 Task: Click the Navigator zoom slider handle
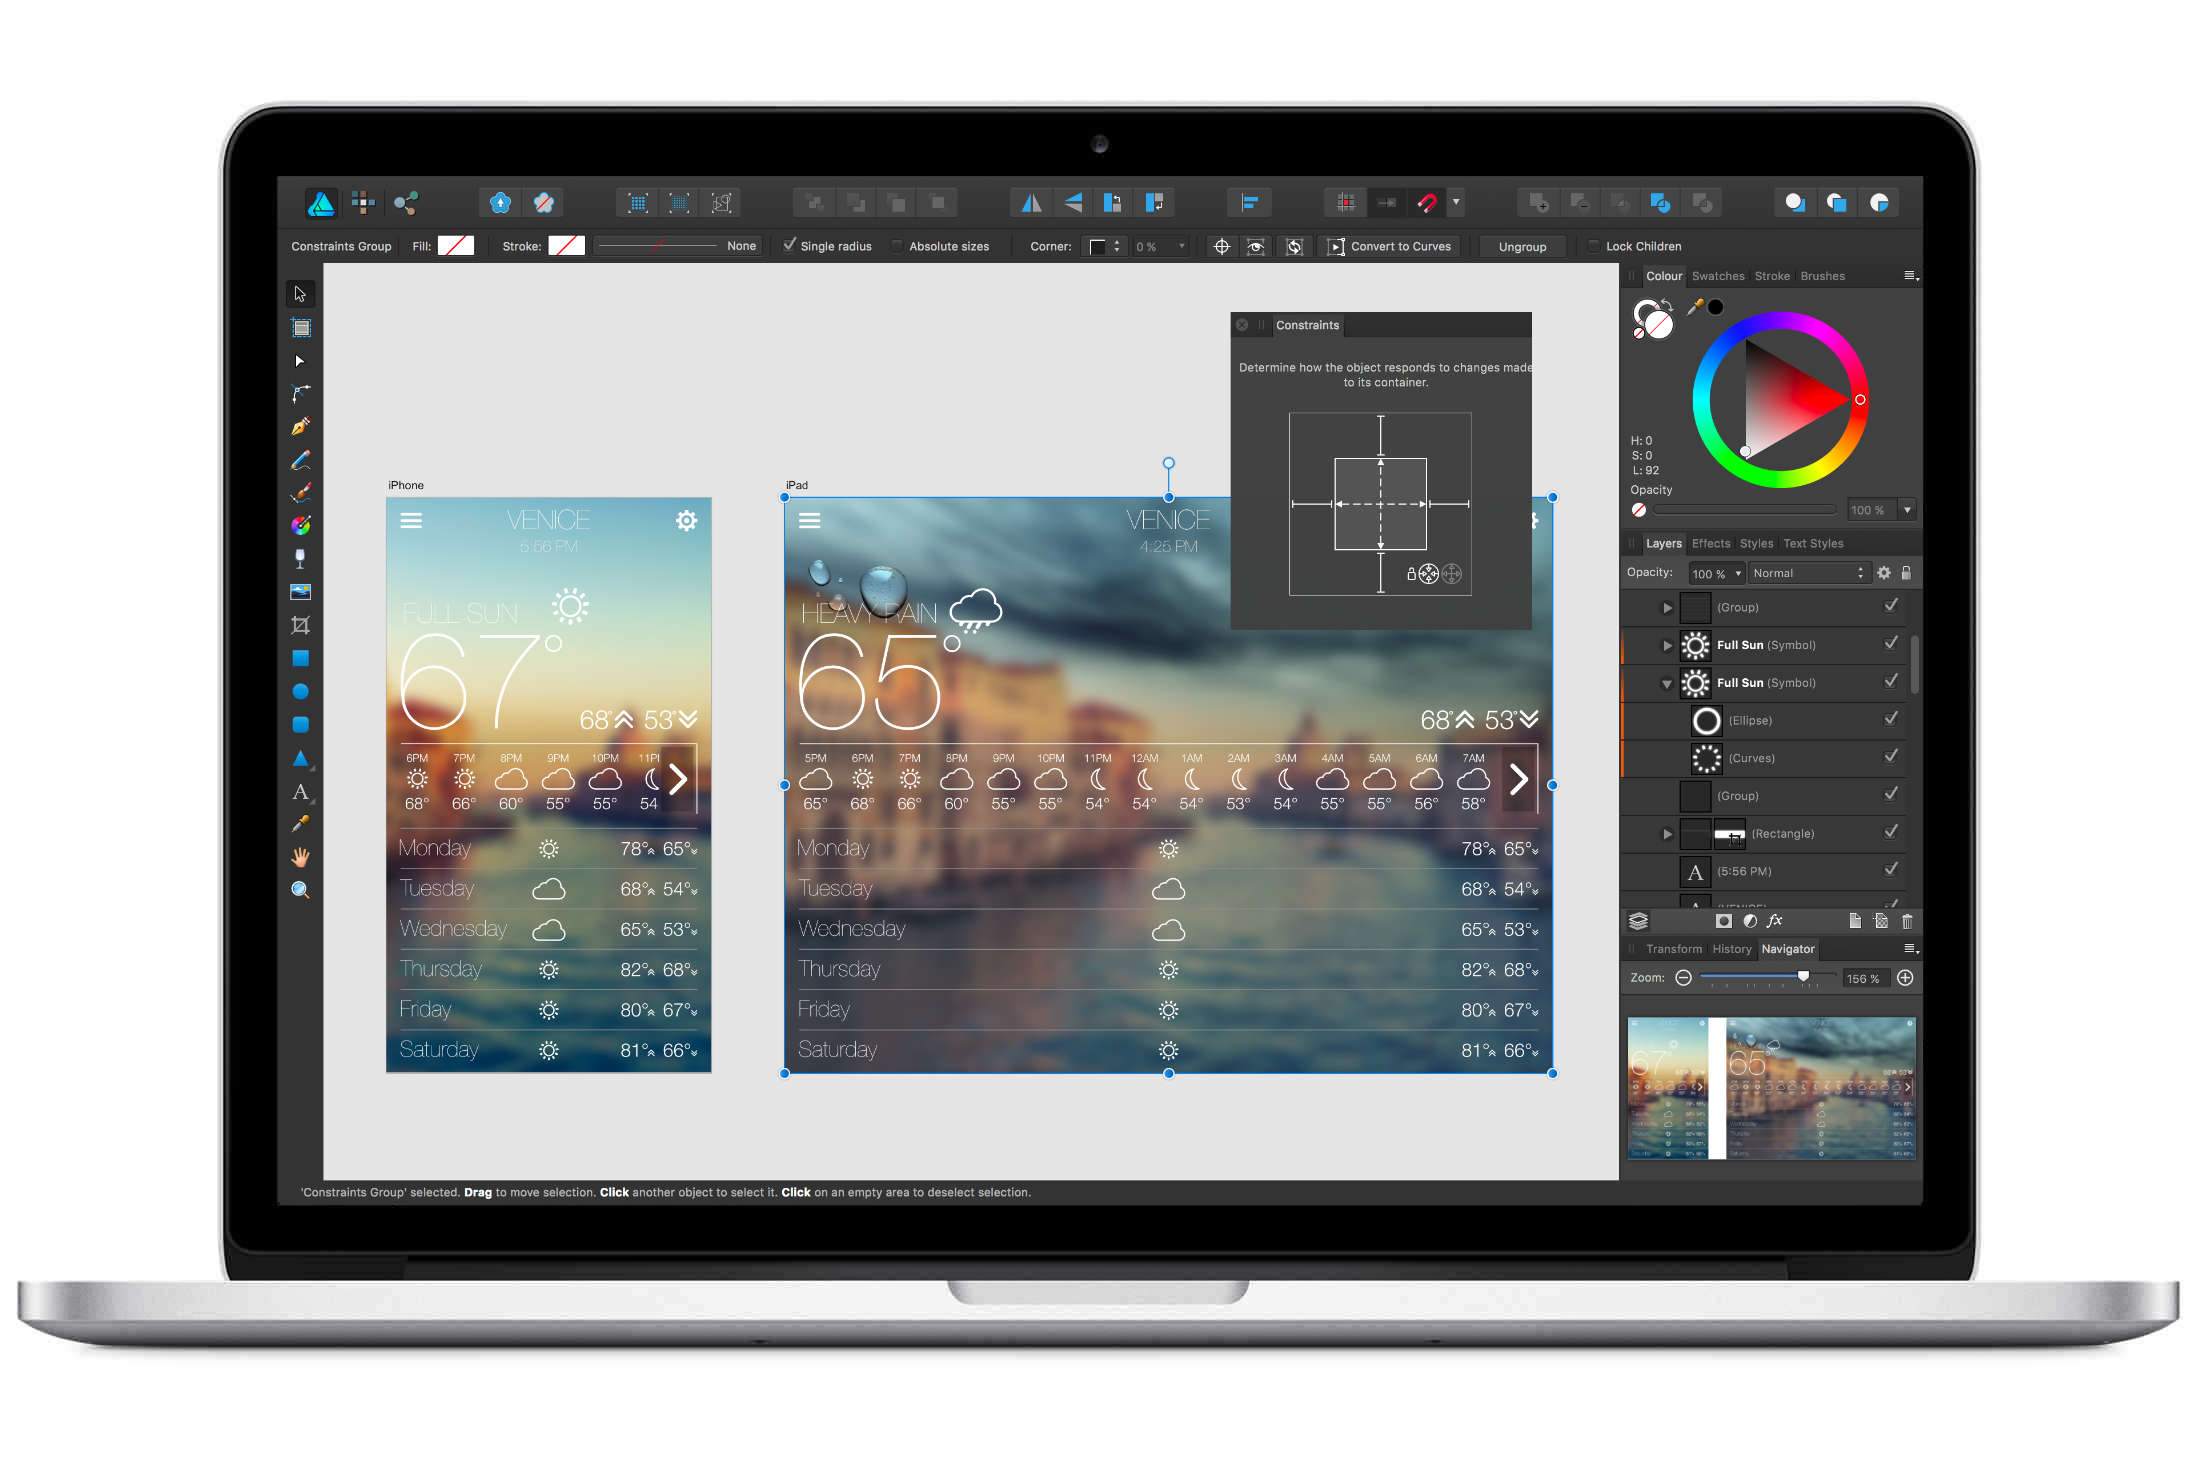pyautogui.click(x=1803, y=976)
